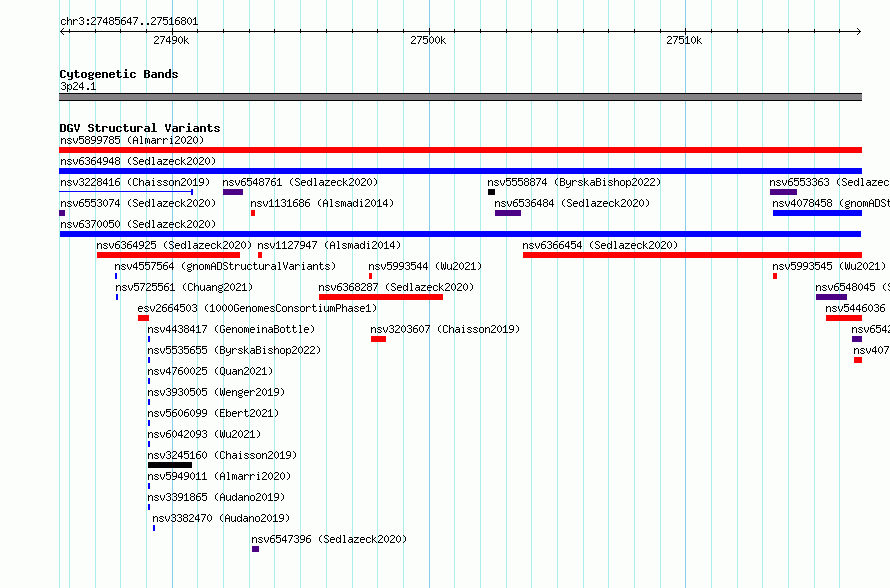
Task: Open variant nsv6370050 (Sedlazeck2020) label
Action: point(138,224)
